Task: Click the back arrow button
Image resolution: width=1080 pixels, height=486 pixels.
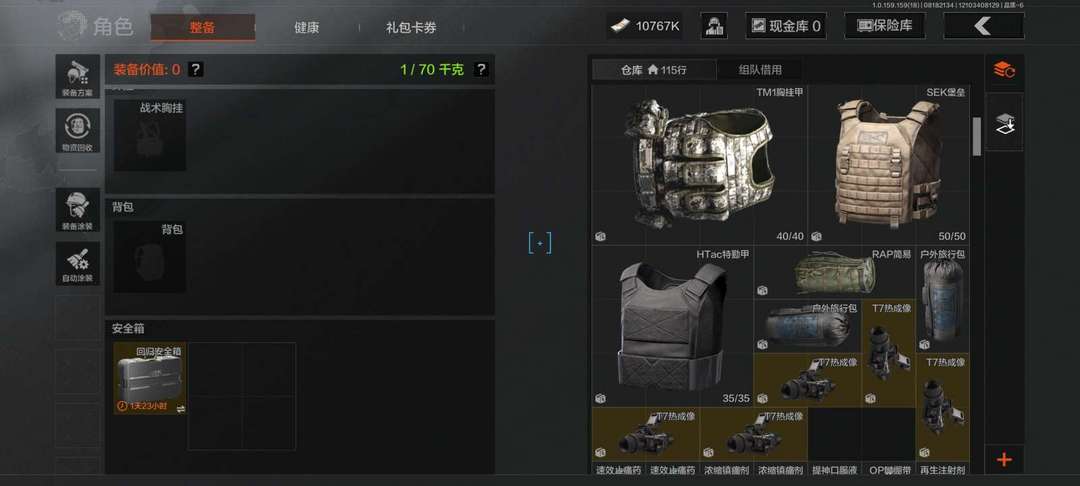Action: click(x=984, y=26)
